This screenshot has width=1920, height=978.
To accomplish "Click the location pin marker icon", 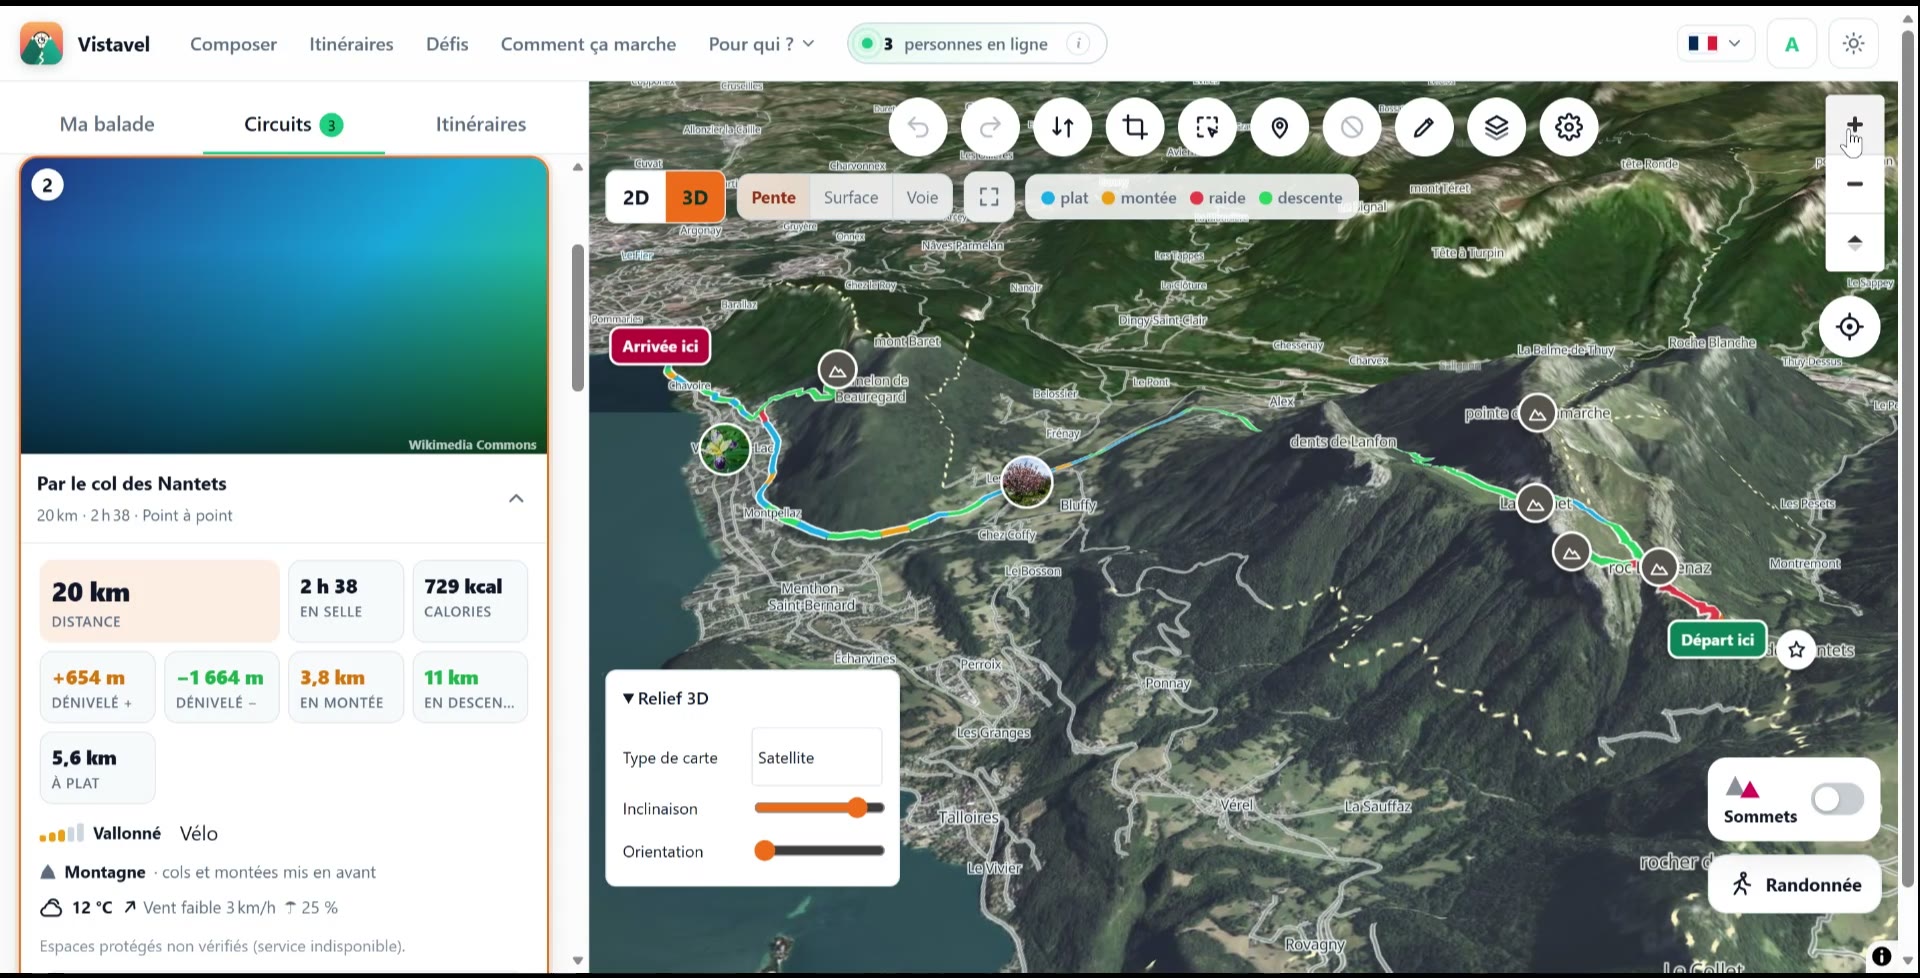I will pyautogui.click(x=1280, y=127).
